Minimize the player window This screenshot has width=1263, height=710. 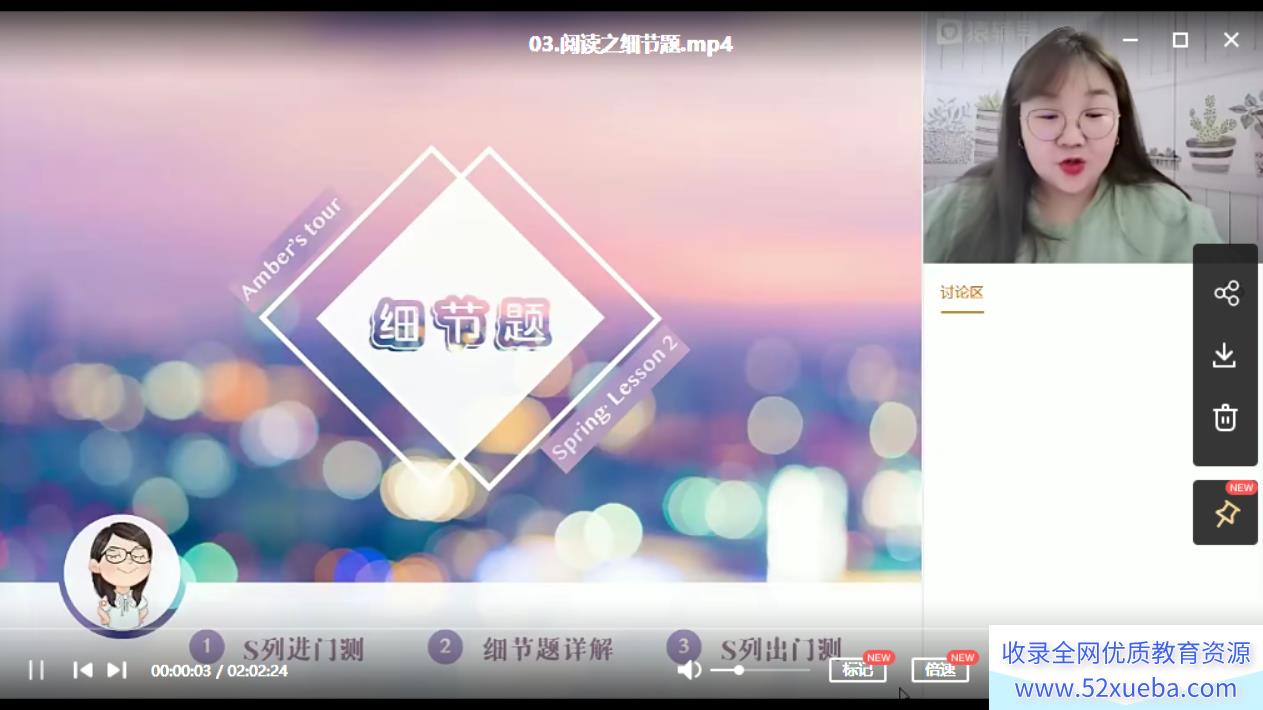1130,40
